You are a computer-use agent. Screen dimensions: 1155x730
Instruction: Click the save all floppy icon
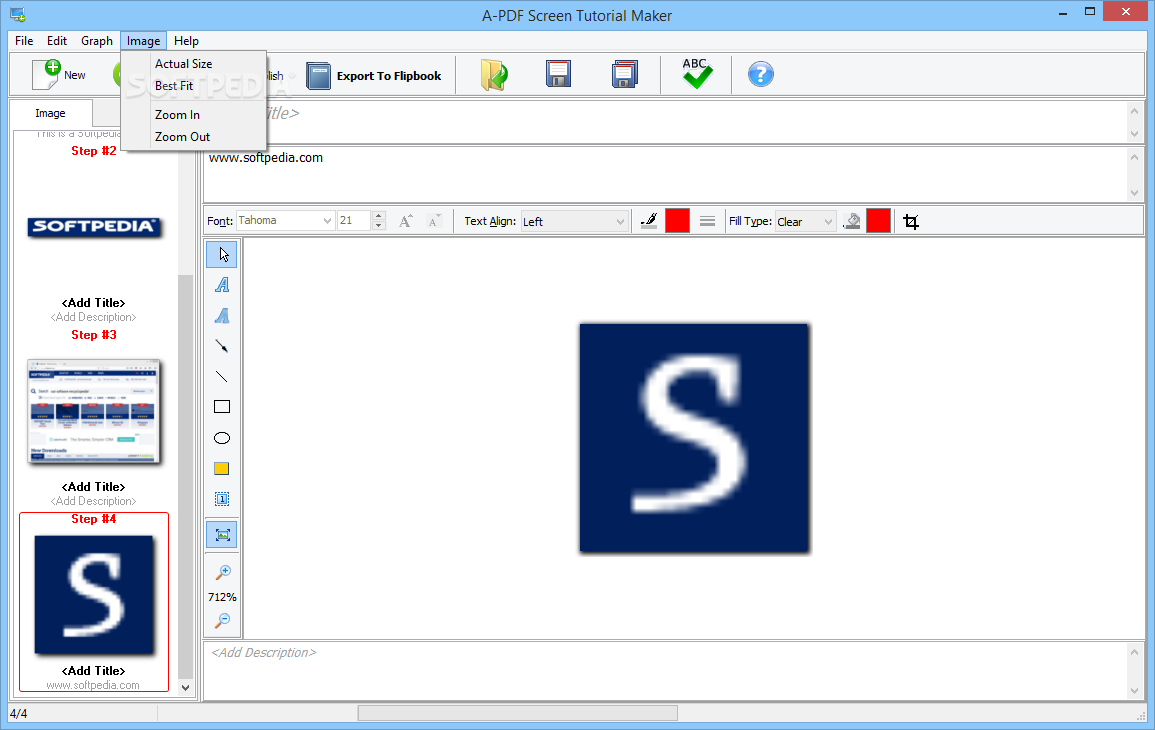[x=625, y=74]
